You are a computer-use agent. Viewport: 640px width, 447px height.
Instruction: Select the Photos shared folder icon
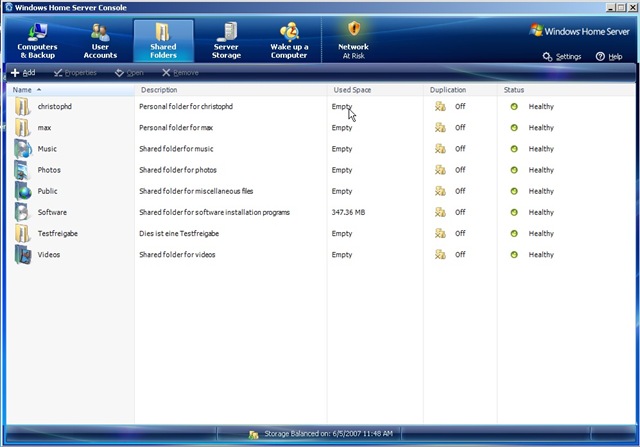point(22,170)
